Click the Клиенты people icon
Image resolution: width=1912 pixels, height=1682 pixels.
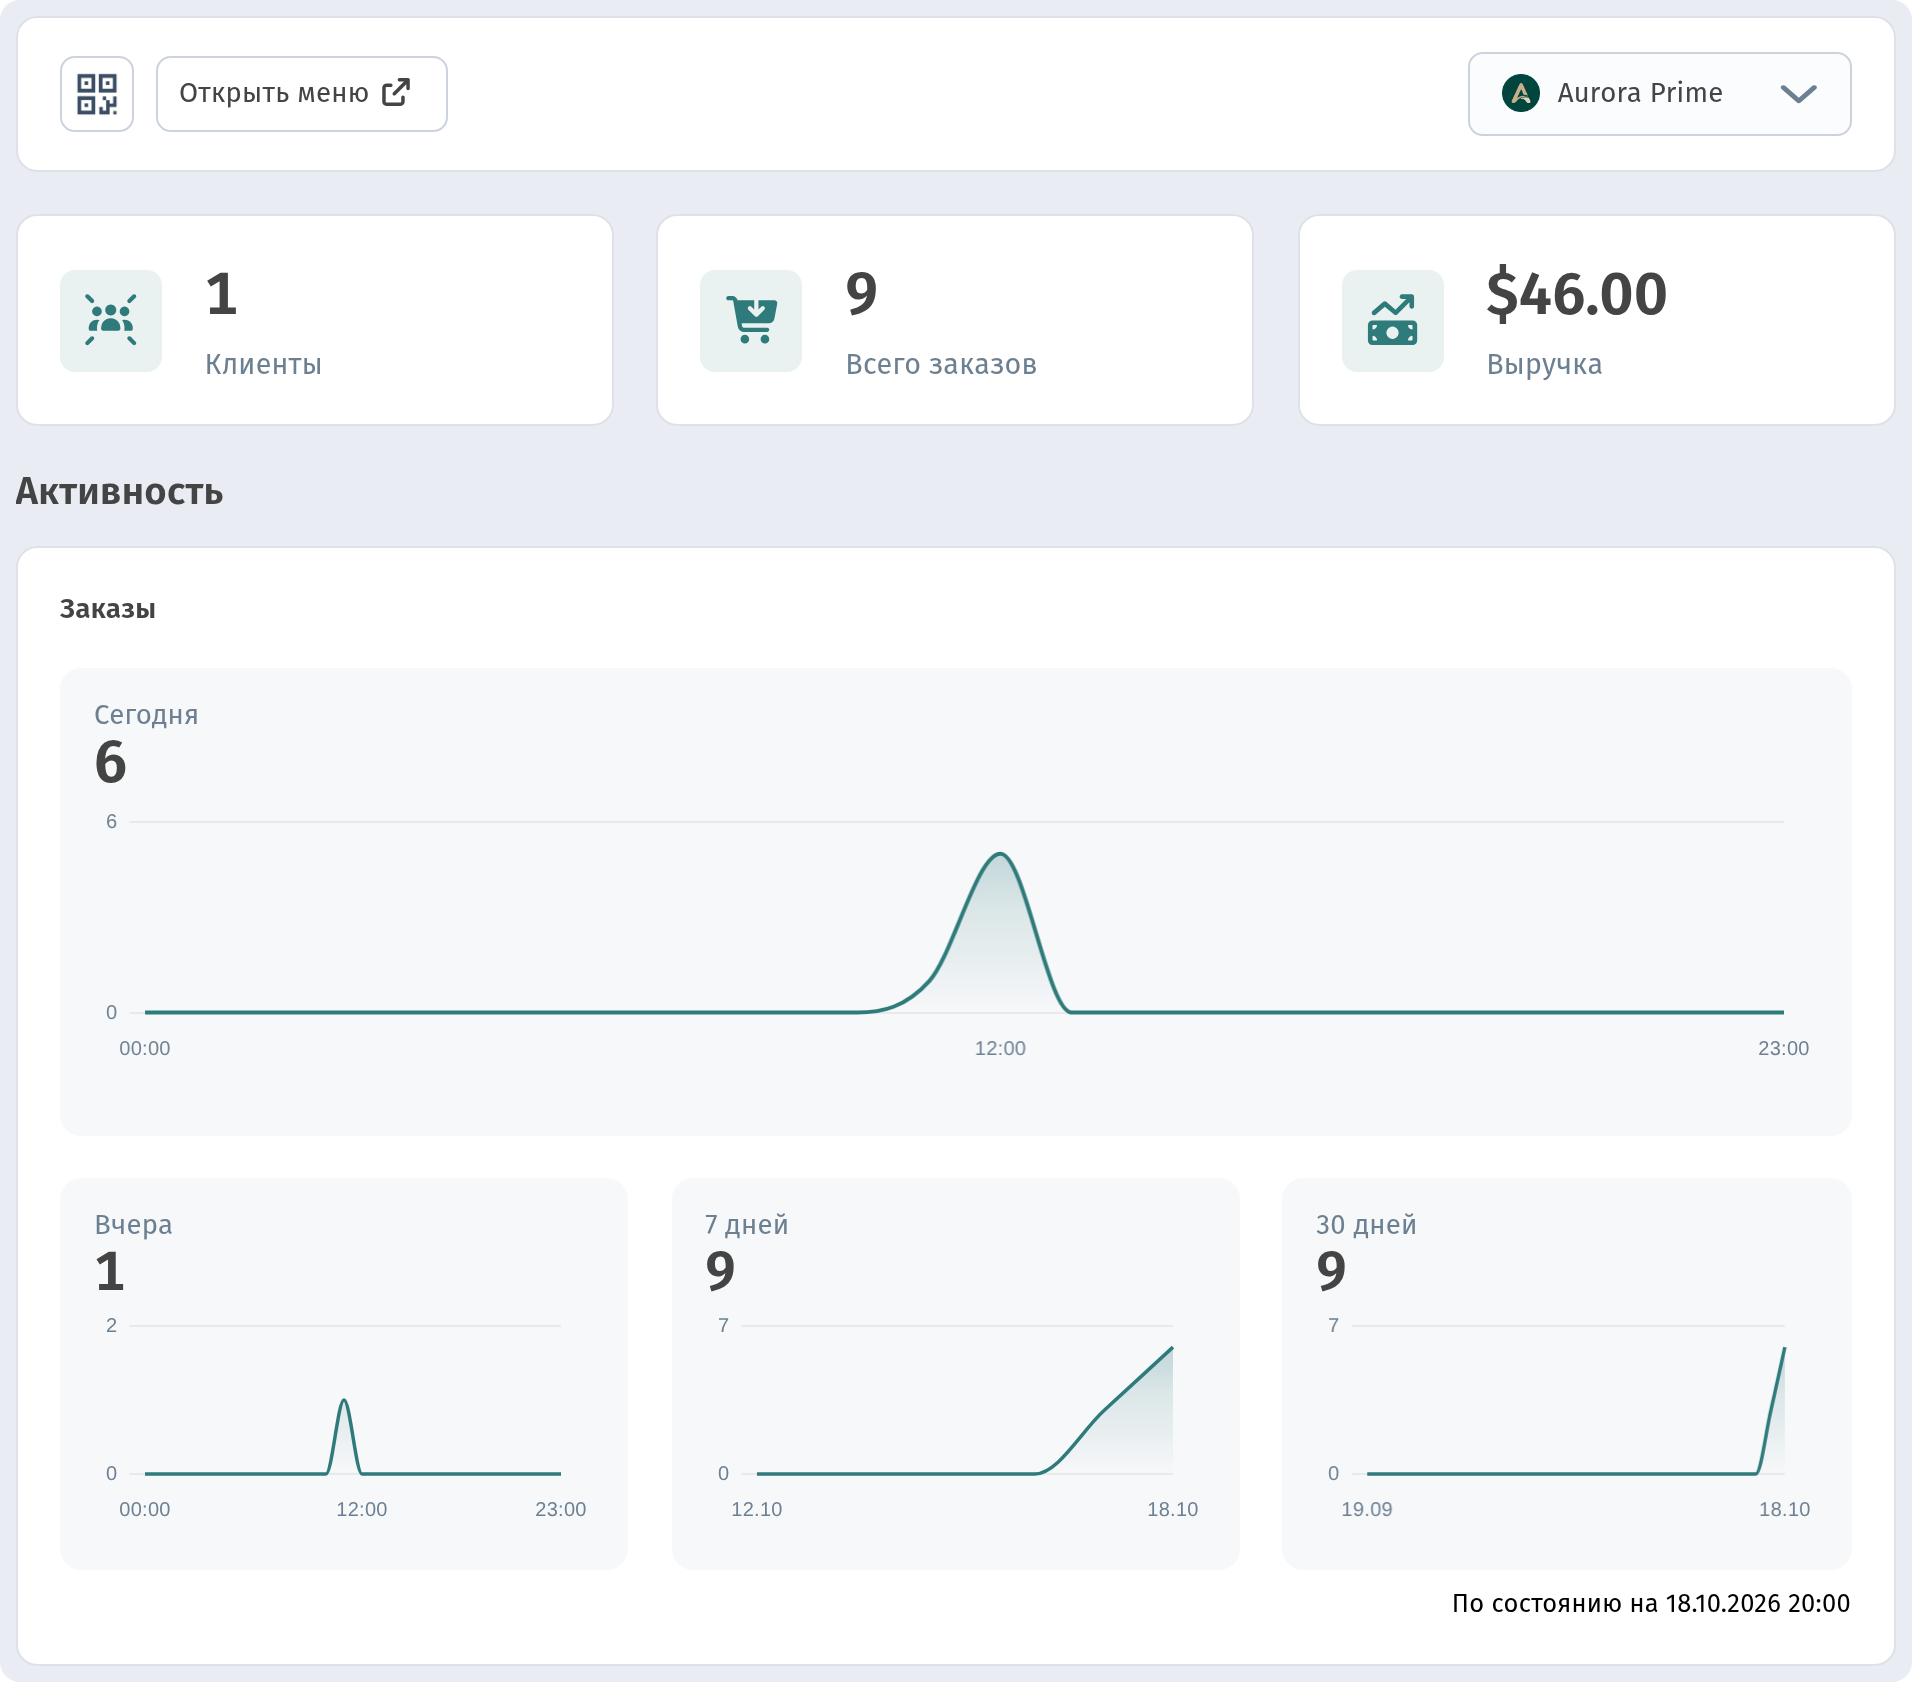[x=111, y=321]
